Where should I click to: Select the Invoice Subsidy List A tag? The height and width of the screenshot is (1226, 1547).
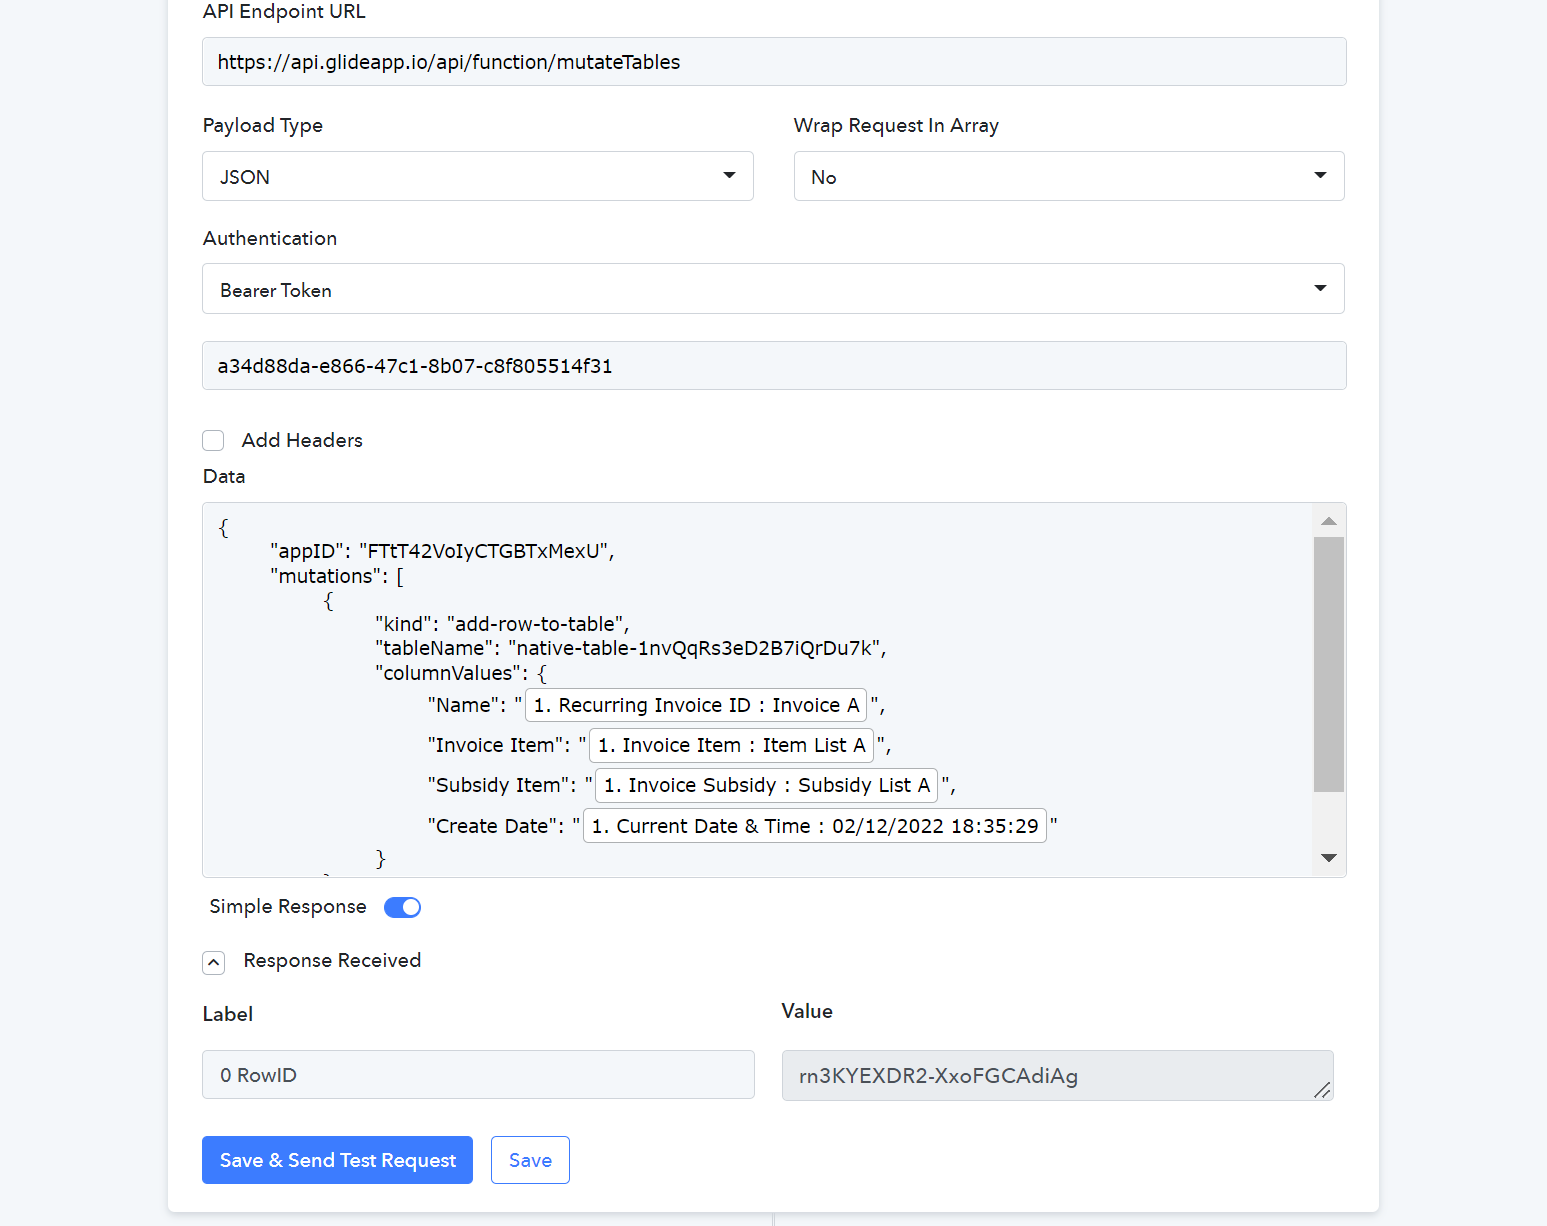pyautogui.click(x=767, y=785)
